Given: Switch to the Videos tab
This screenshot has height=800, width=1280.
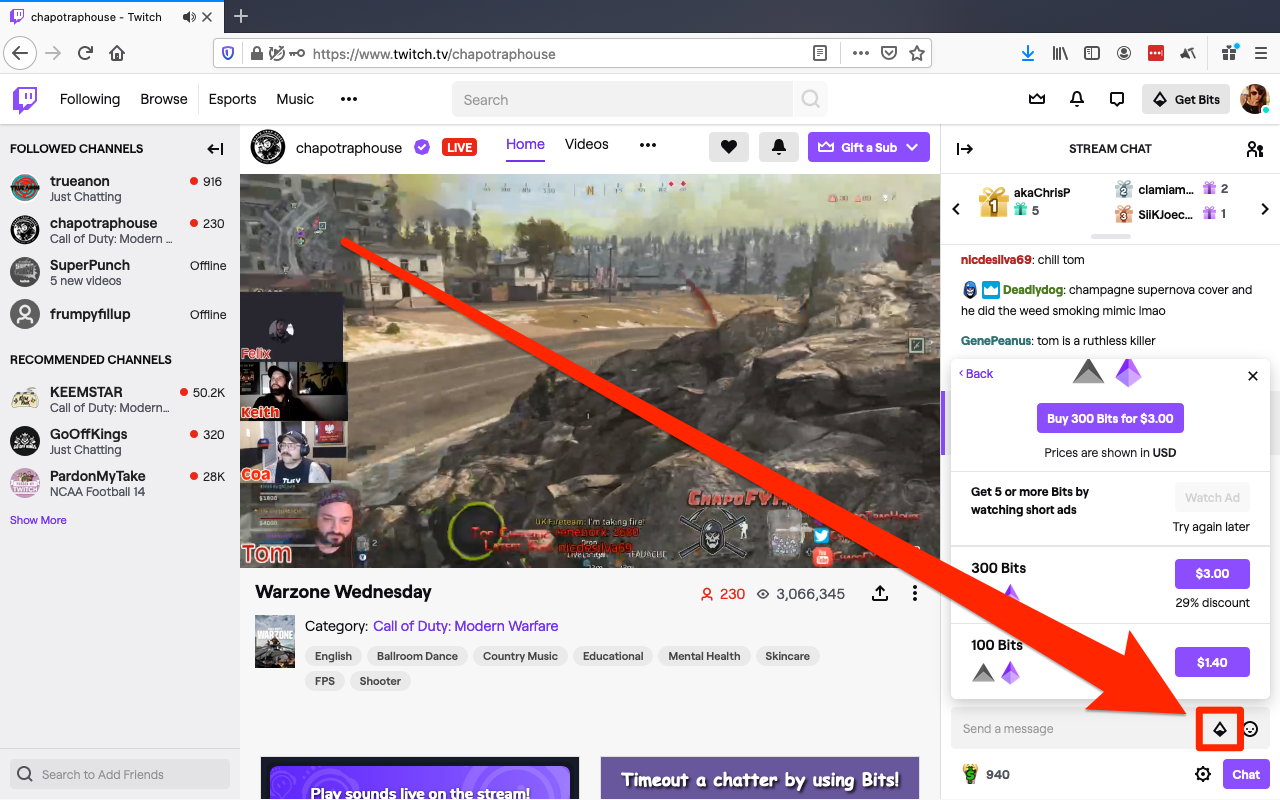Looking at the screenshot, I should 587,144.
